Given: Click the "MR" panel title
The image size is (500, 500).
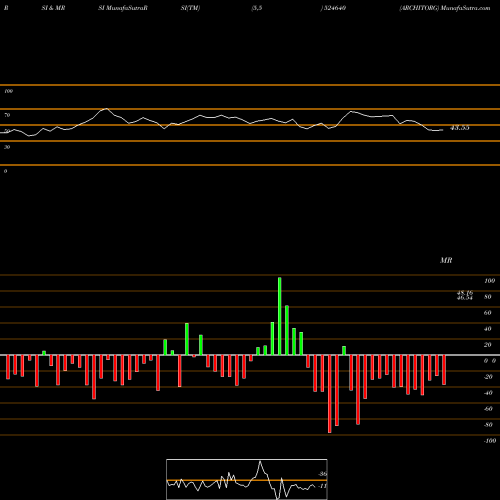Looking at the screenshot, I should click(446, 260).
